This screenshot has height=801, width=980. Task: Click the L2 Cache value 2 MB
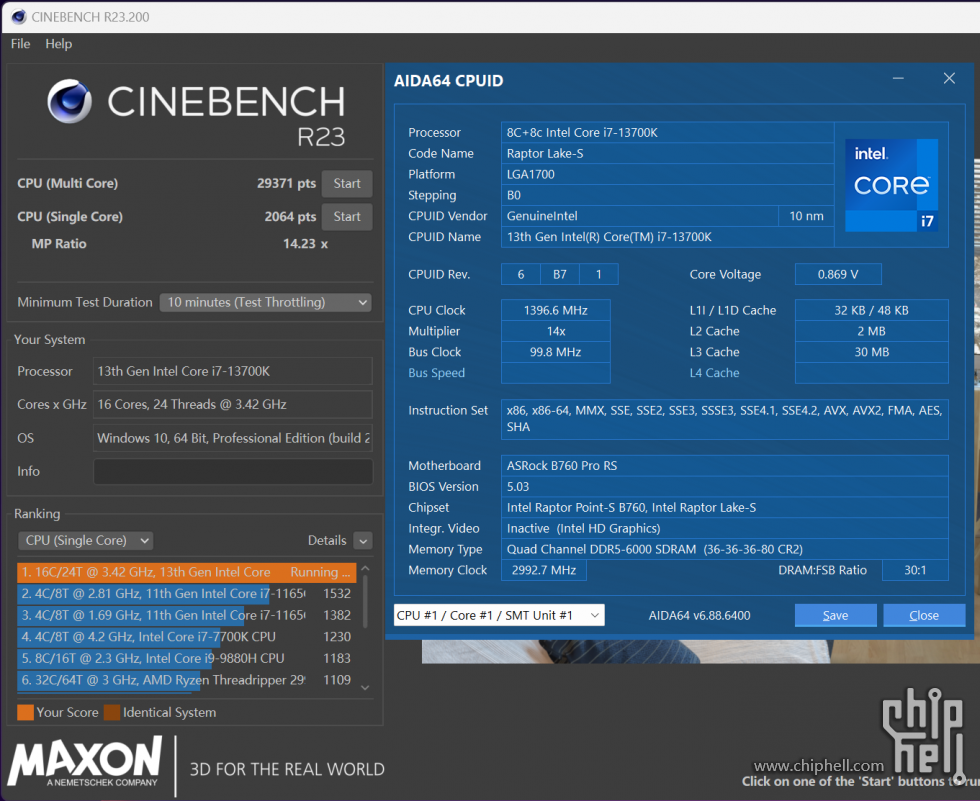click(871, 331)
